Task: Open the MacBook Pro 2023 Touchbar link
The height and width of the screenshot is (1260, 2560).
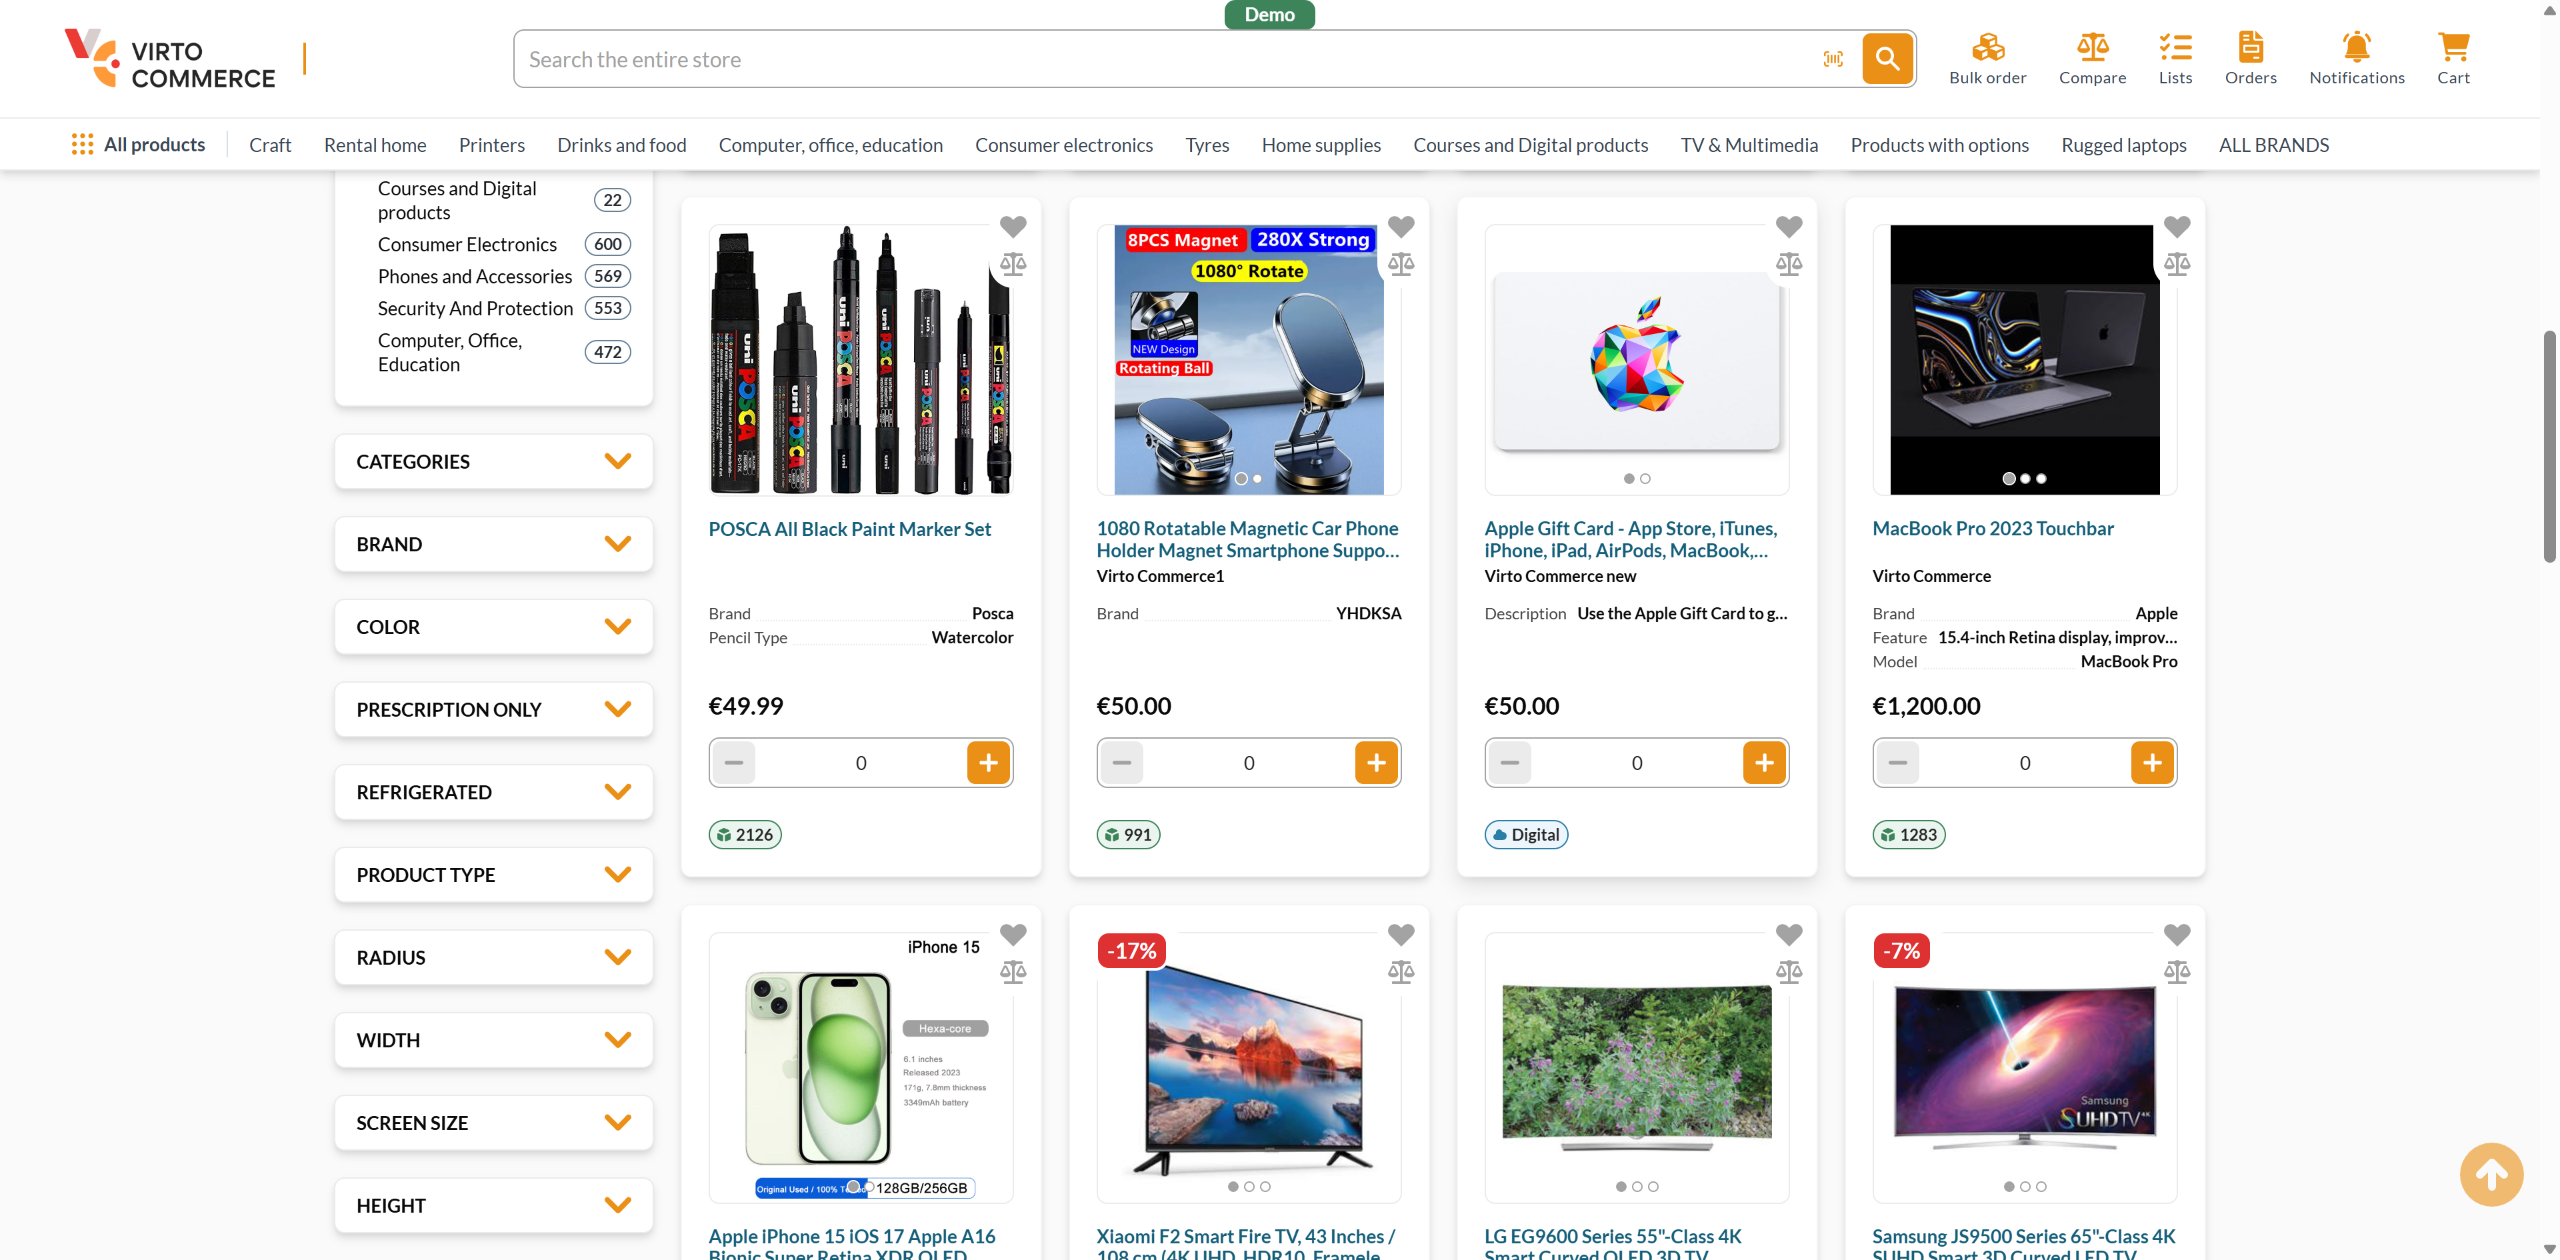Action: pos(1992,528)
